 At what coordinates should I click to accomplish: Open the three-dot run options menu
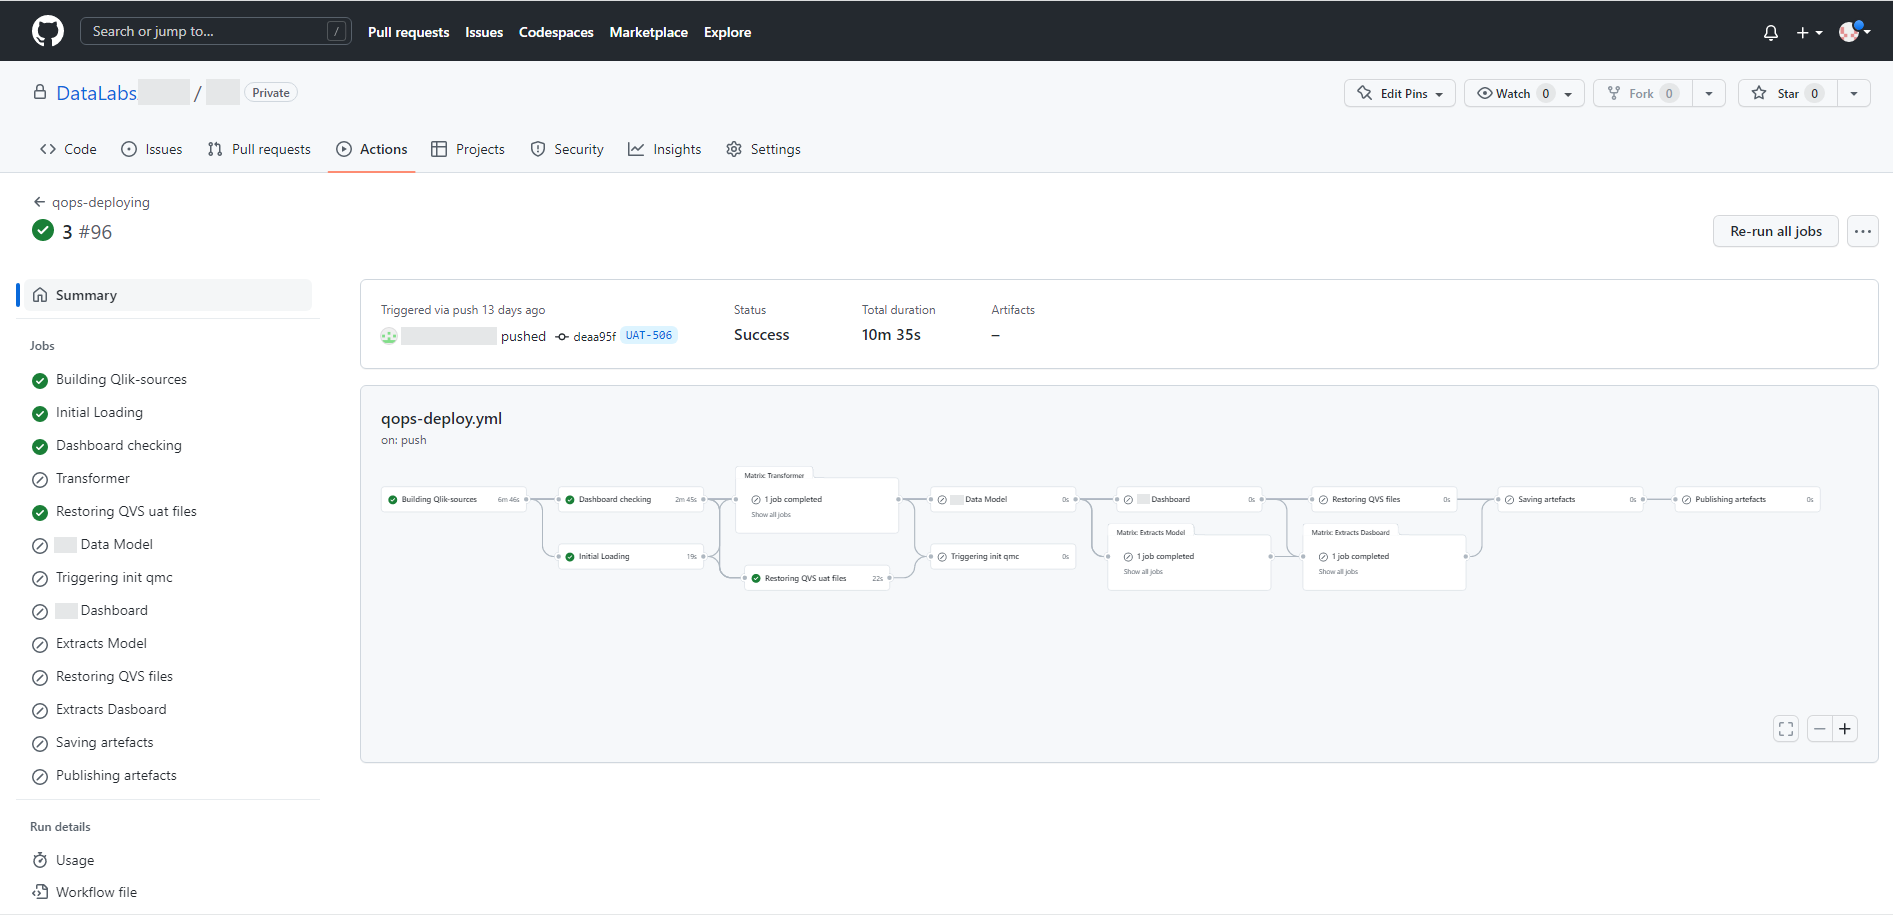point(1862,231)
